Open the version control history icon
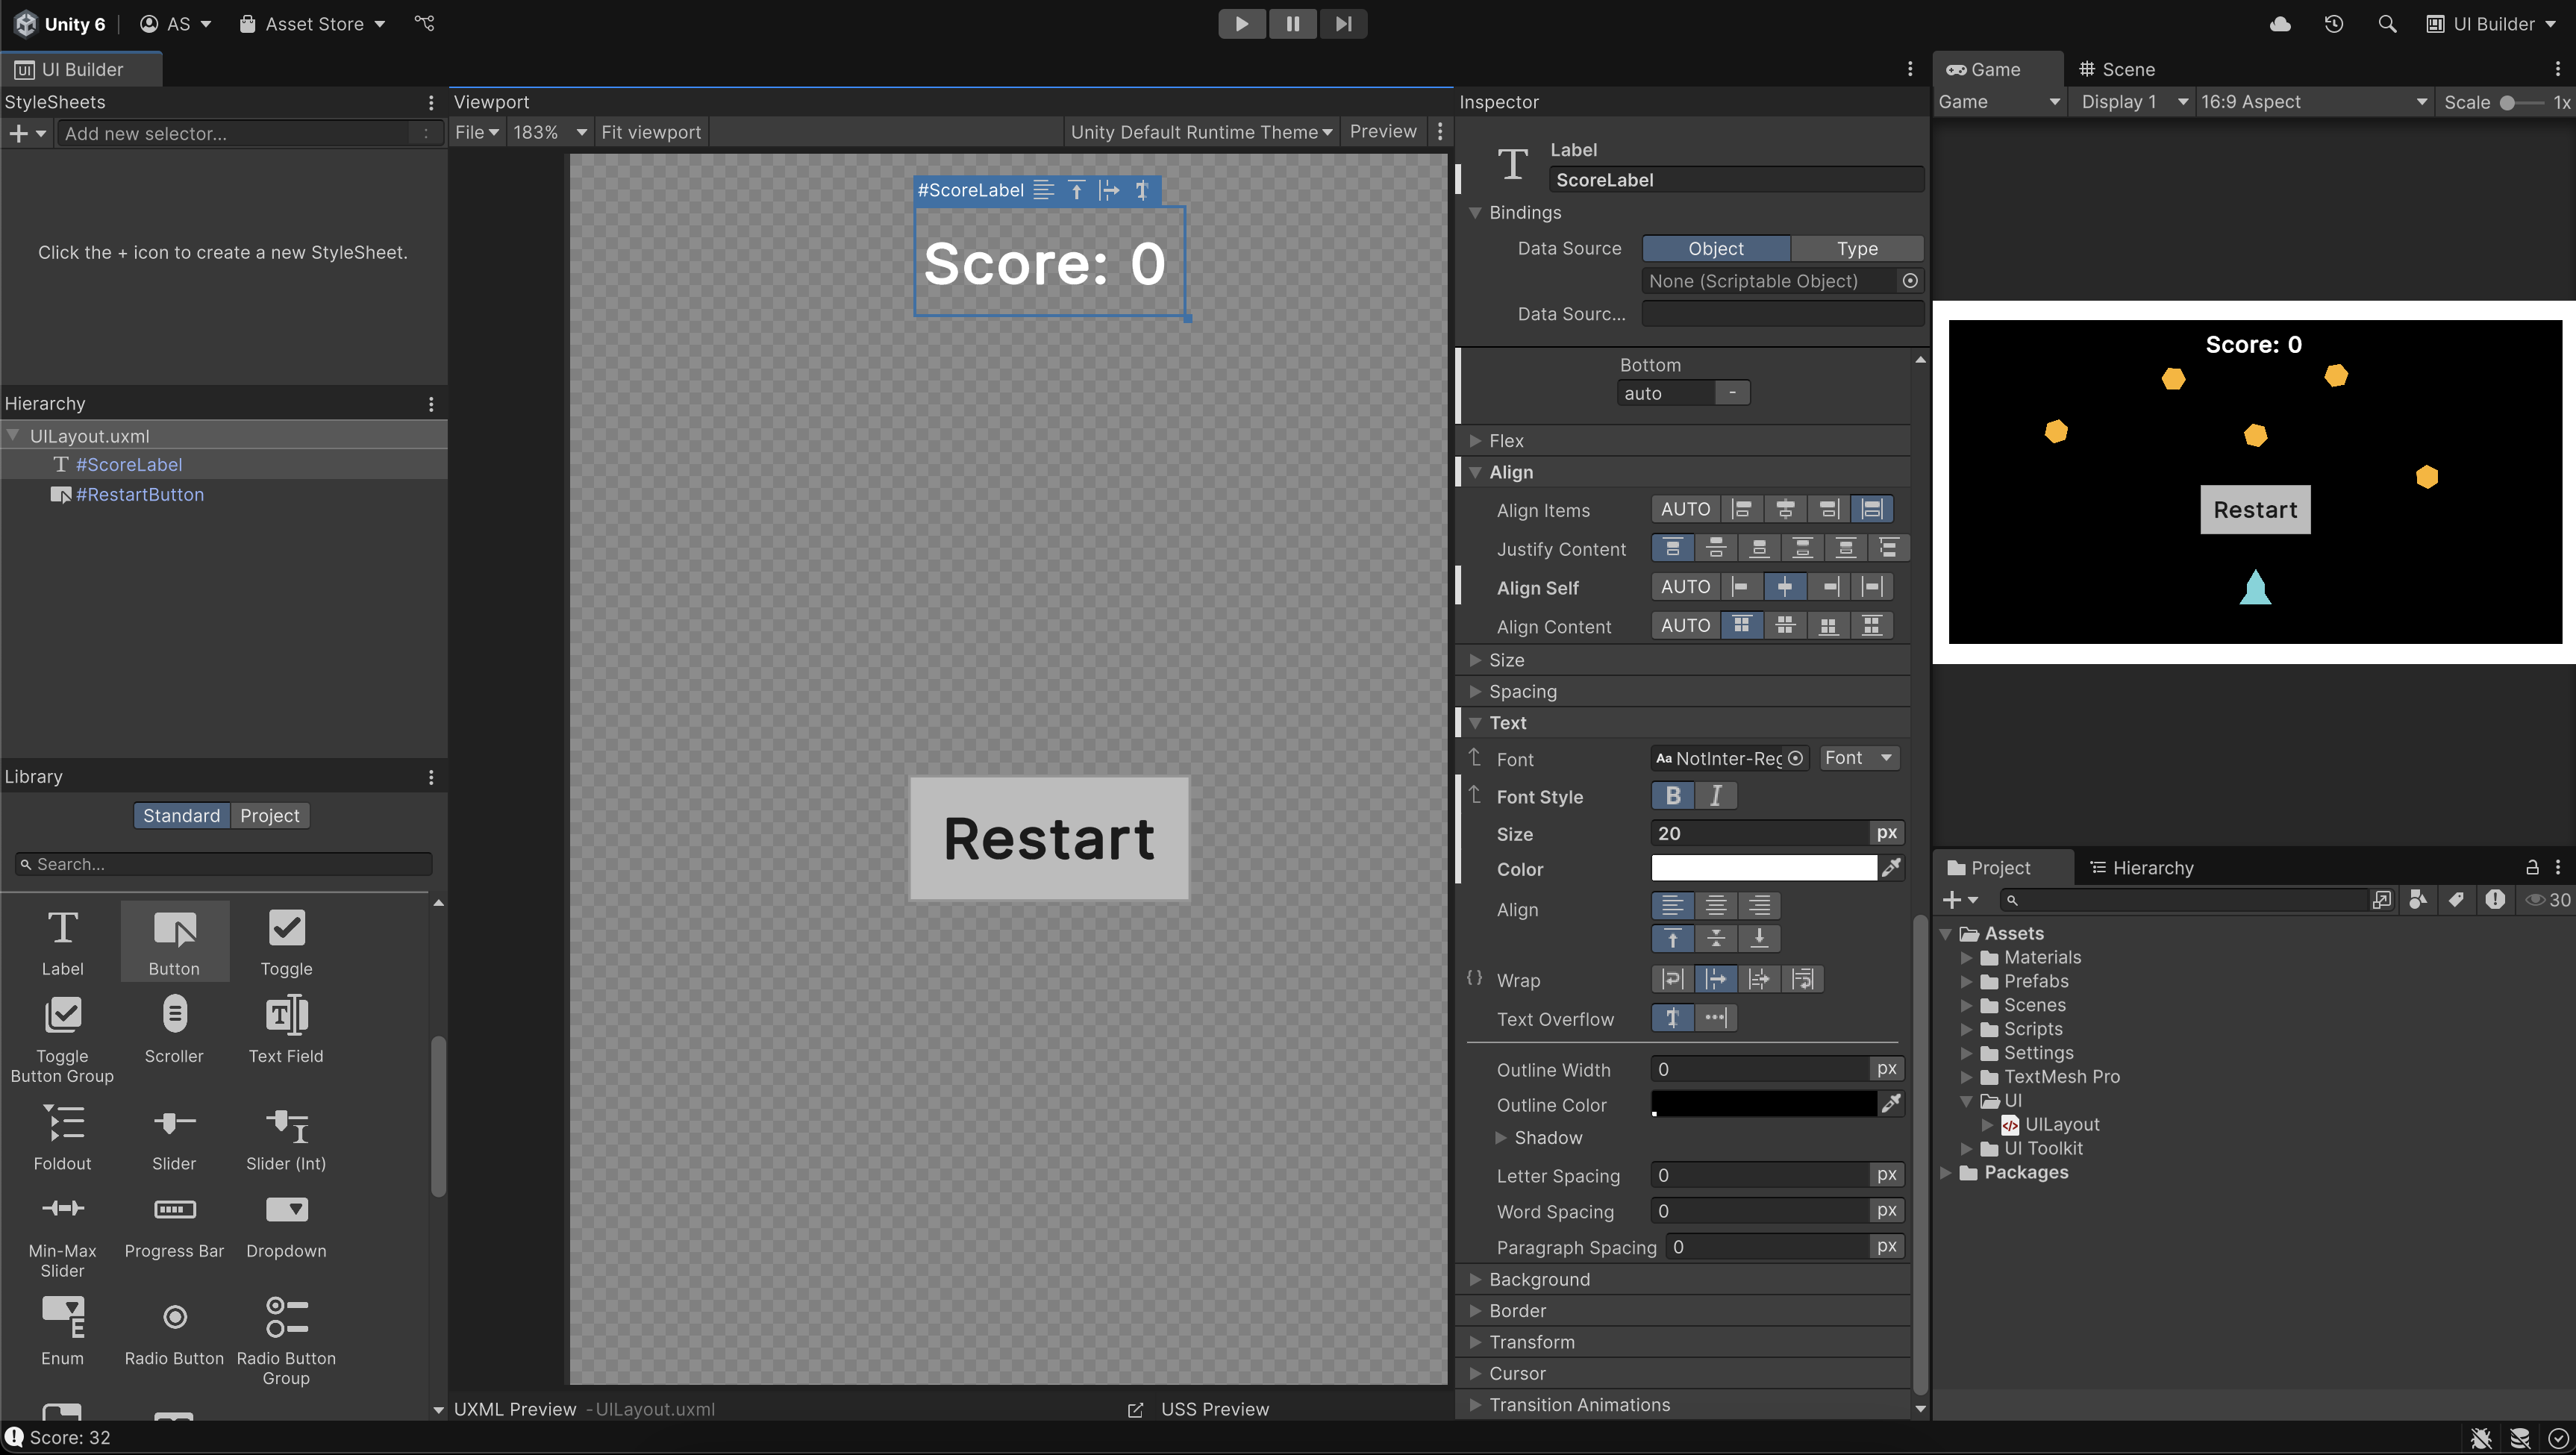This screenshot has height=1455, width=2576. tap(2333, 24)
